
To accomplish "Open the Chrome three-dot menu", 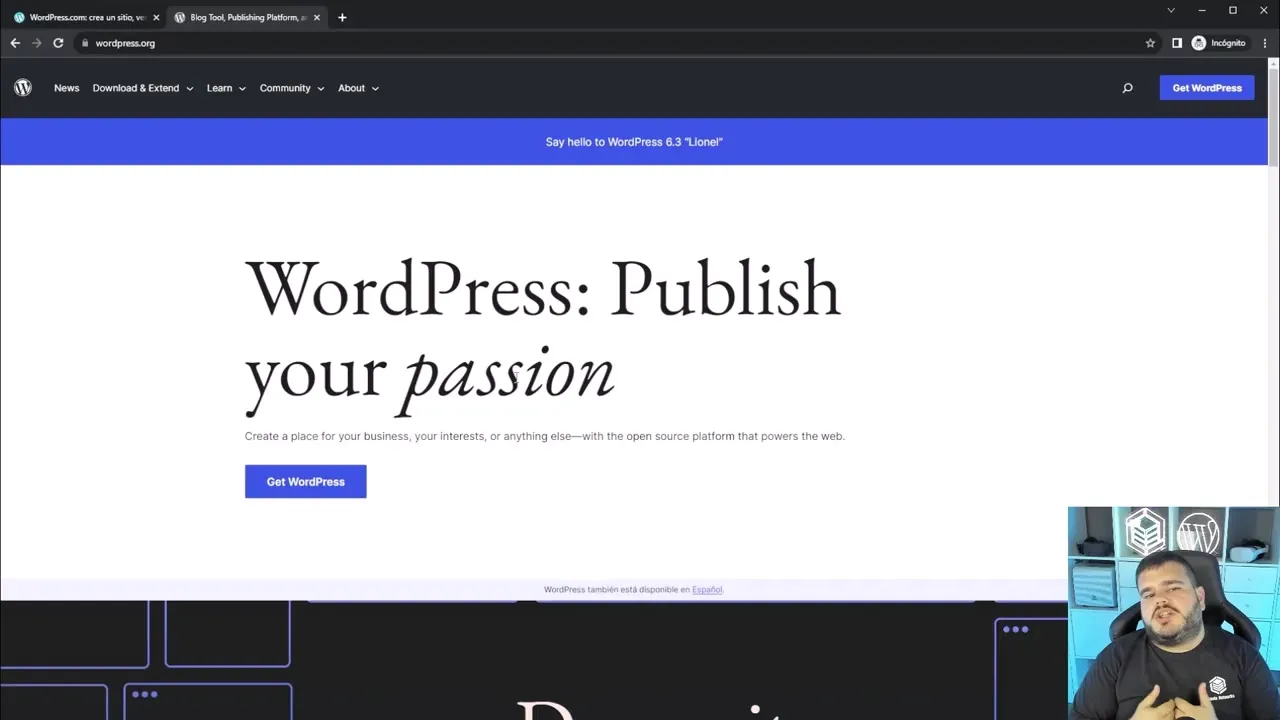I will click(x=1265, y=43).
